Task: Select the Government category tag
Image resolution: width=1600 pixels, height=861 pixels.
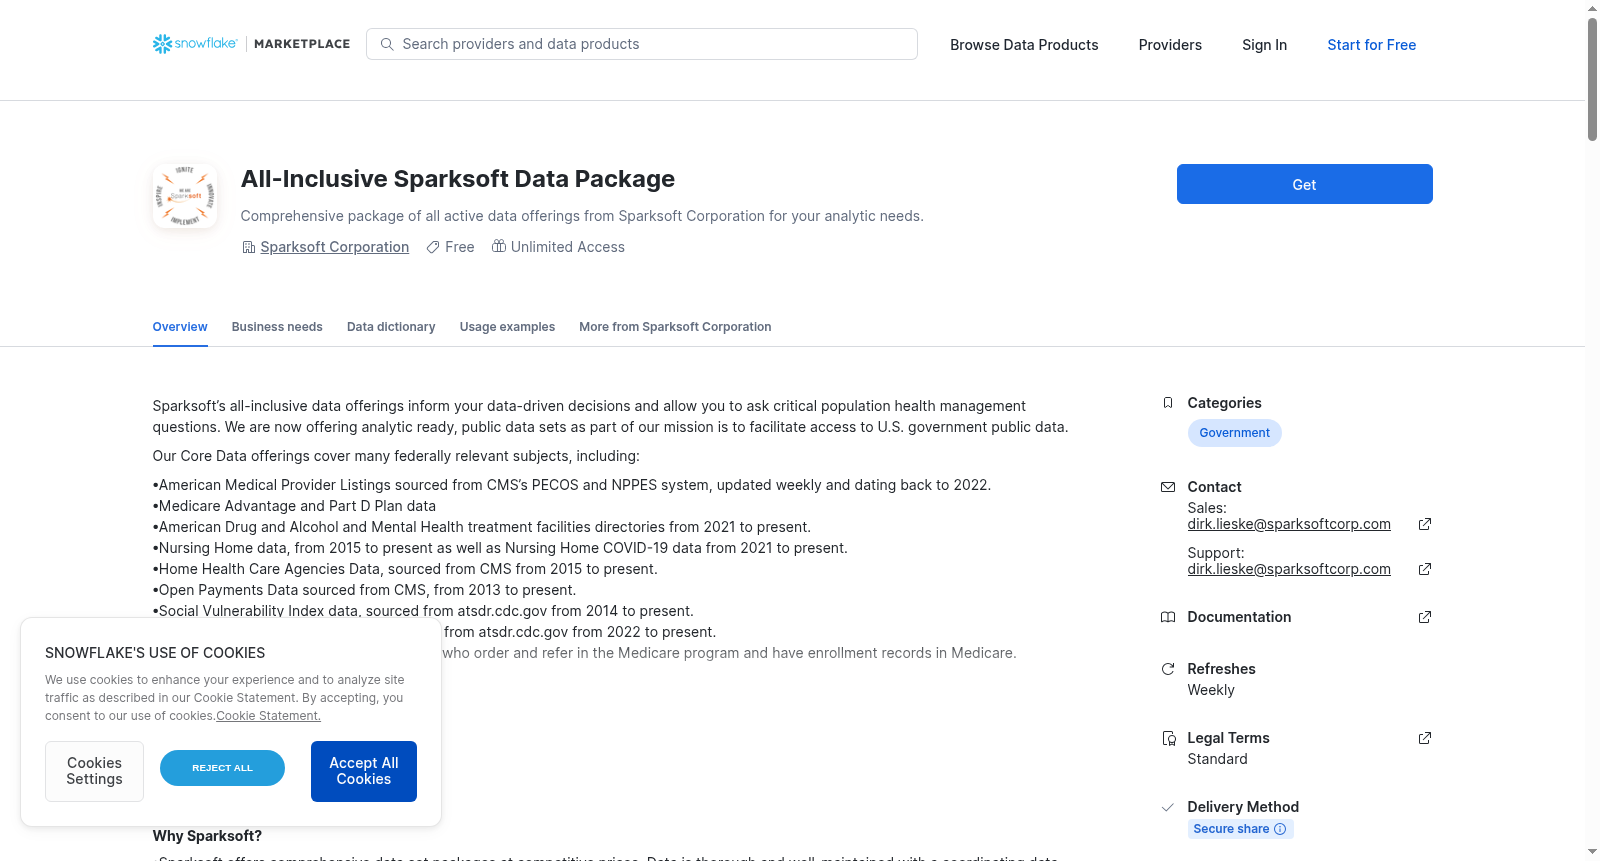Action: tap(1234, 433)
